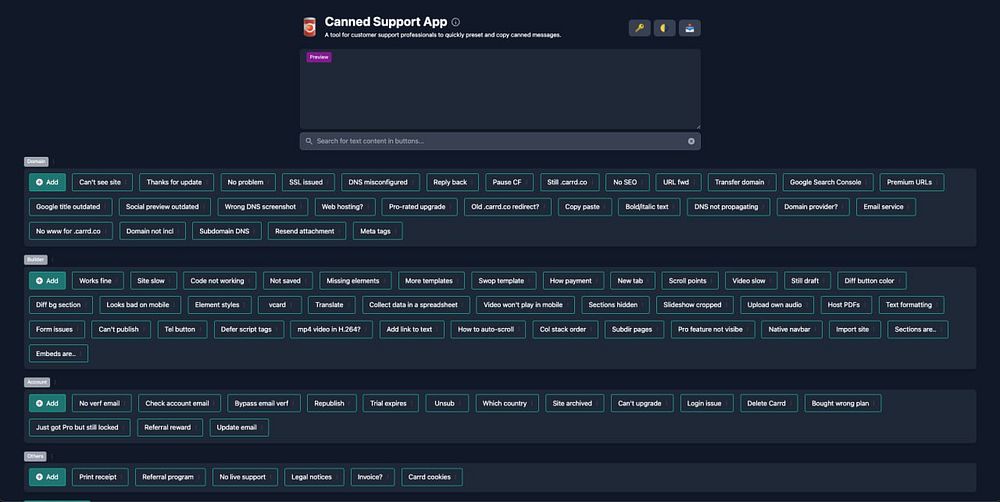
Task: Click the soup can app logo
Action: point(309,27)
